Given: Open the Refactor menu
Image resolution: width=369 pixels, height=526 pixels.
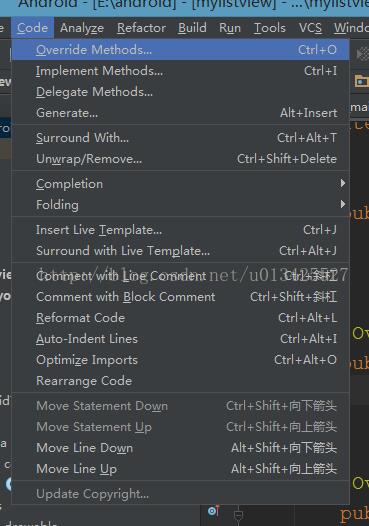Looking at the screenshot, I should [x=141, y=28].
